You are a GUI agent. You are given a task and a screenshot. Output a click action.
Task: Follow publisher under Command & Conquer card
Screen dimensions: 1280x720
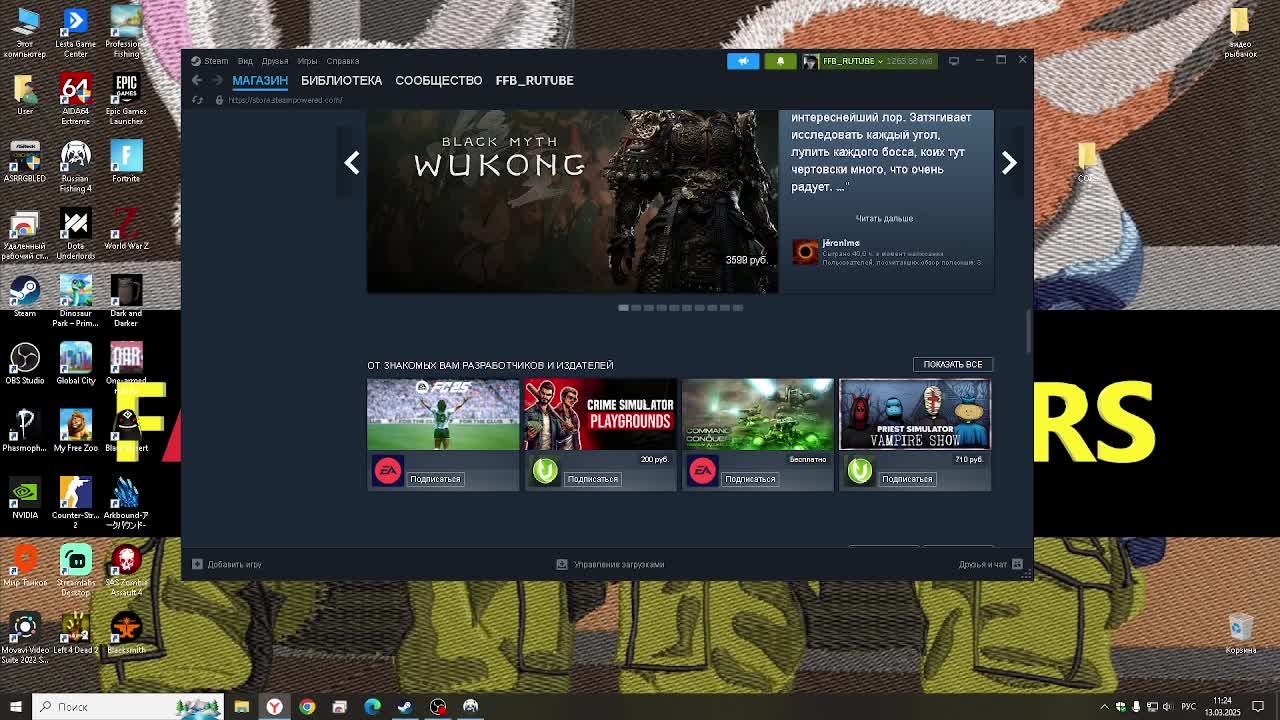(750, 479)
